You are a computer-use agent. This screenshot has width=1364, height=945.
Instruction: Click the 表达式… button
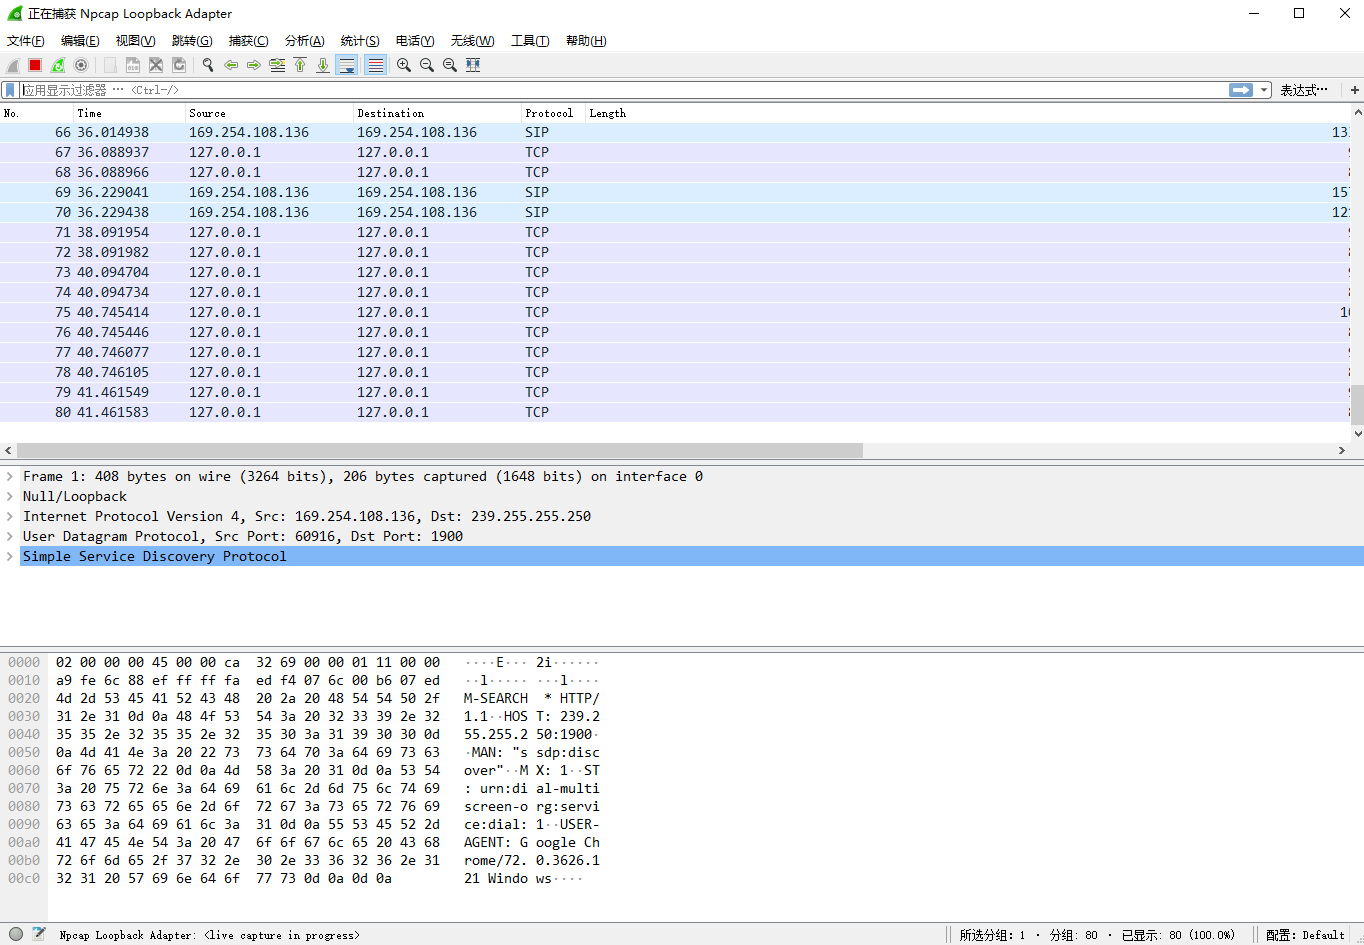pos(1305,89)
